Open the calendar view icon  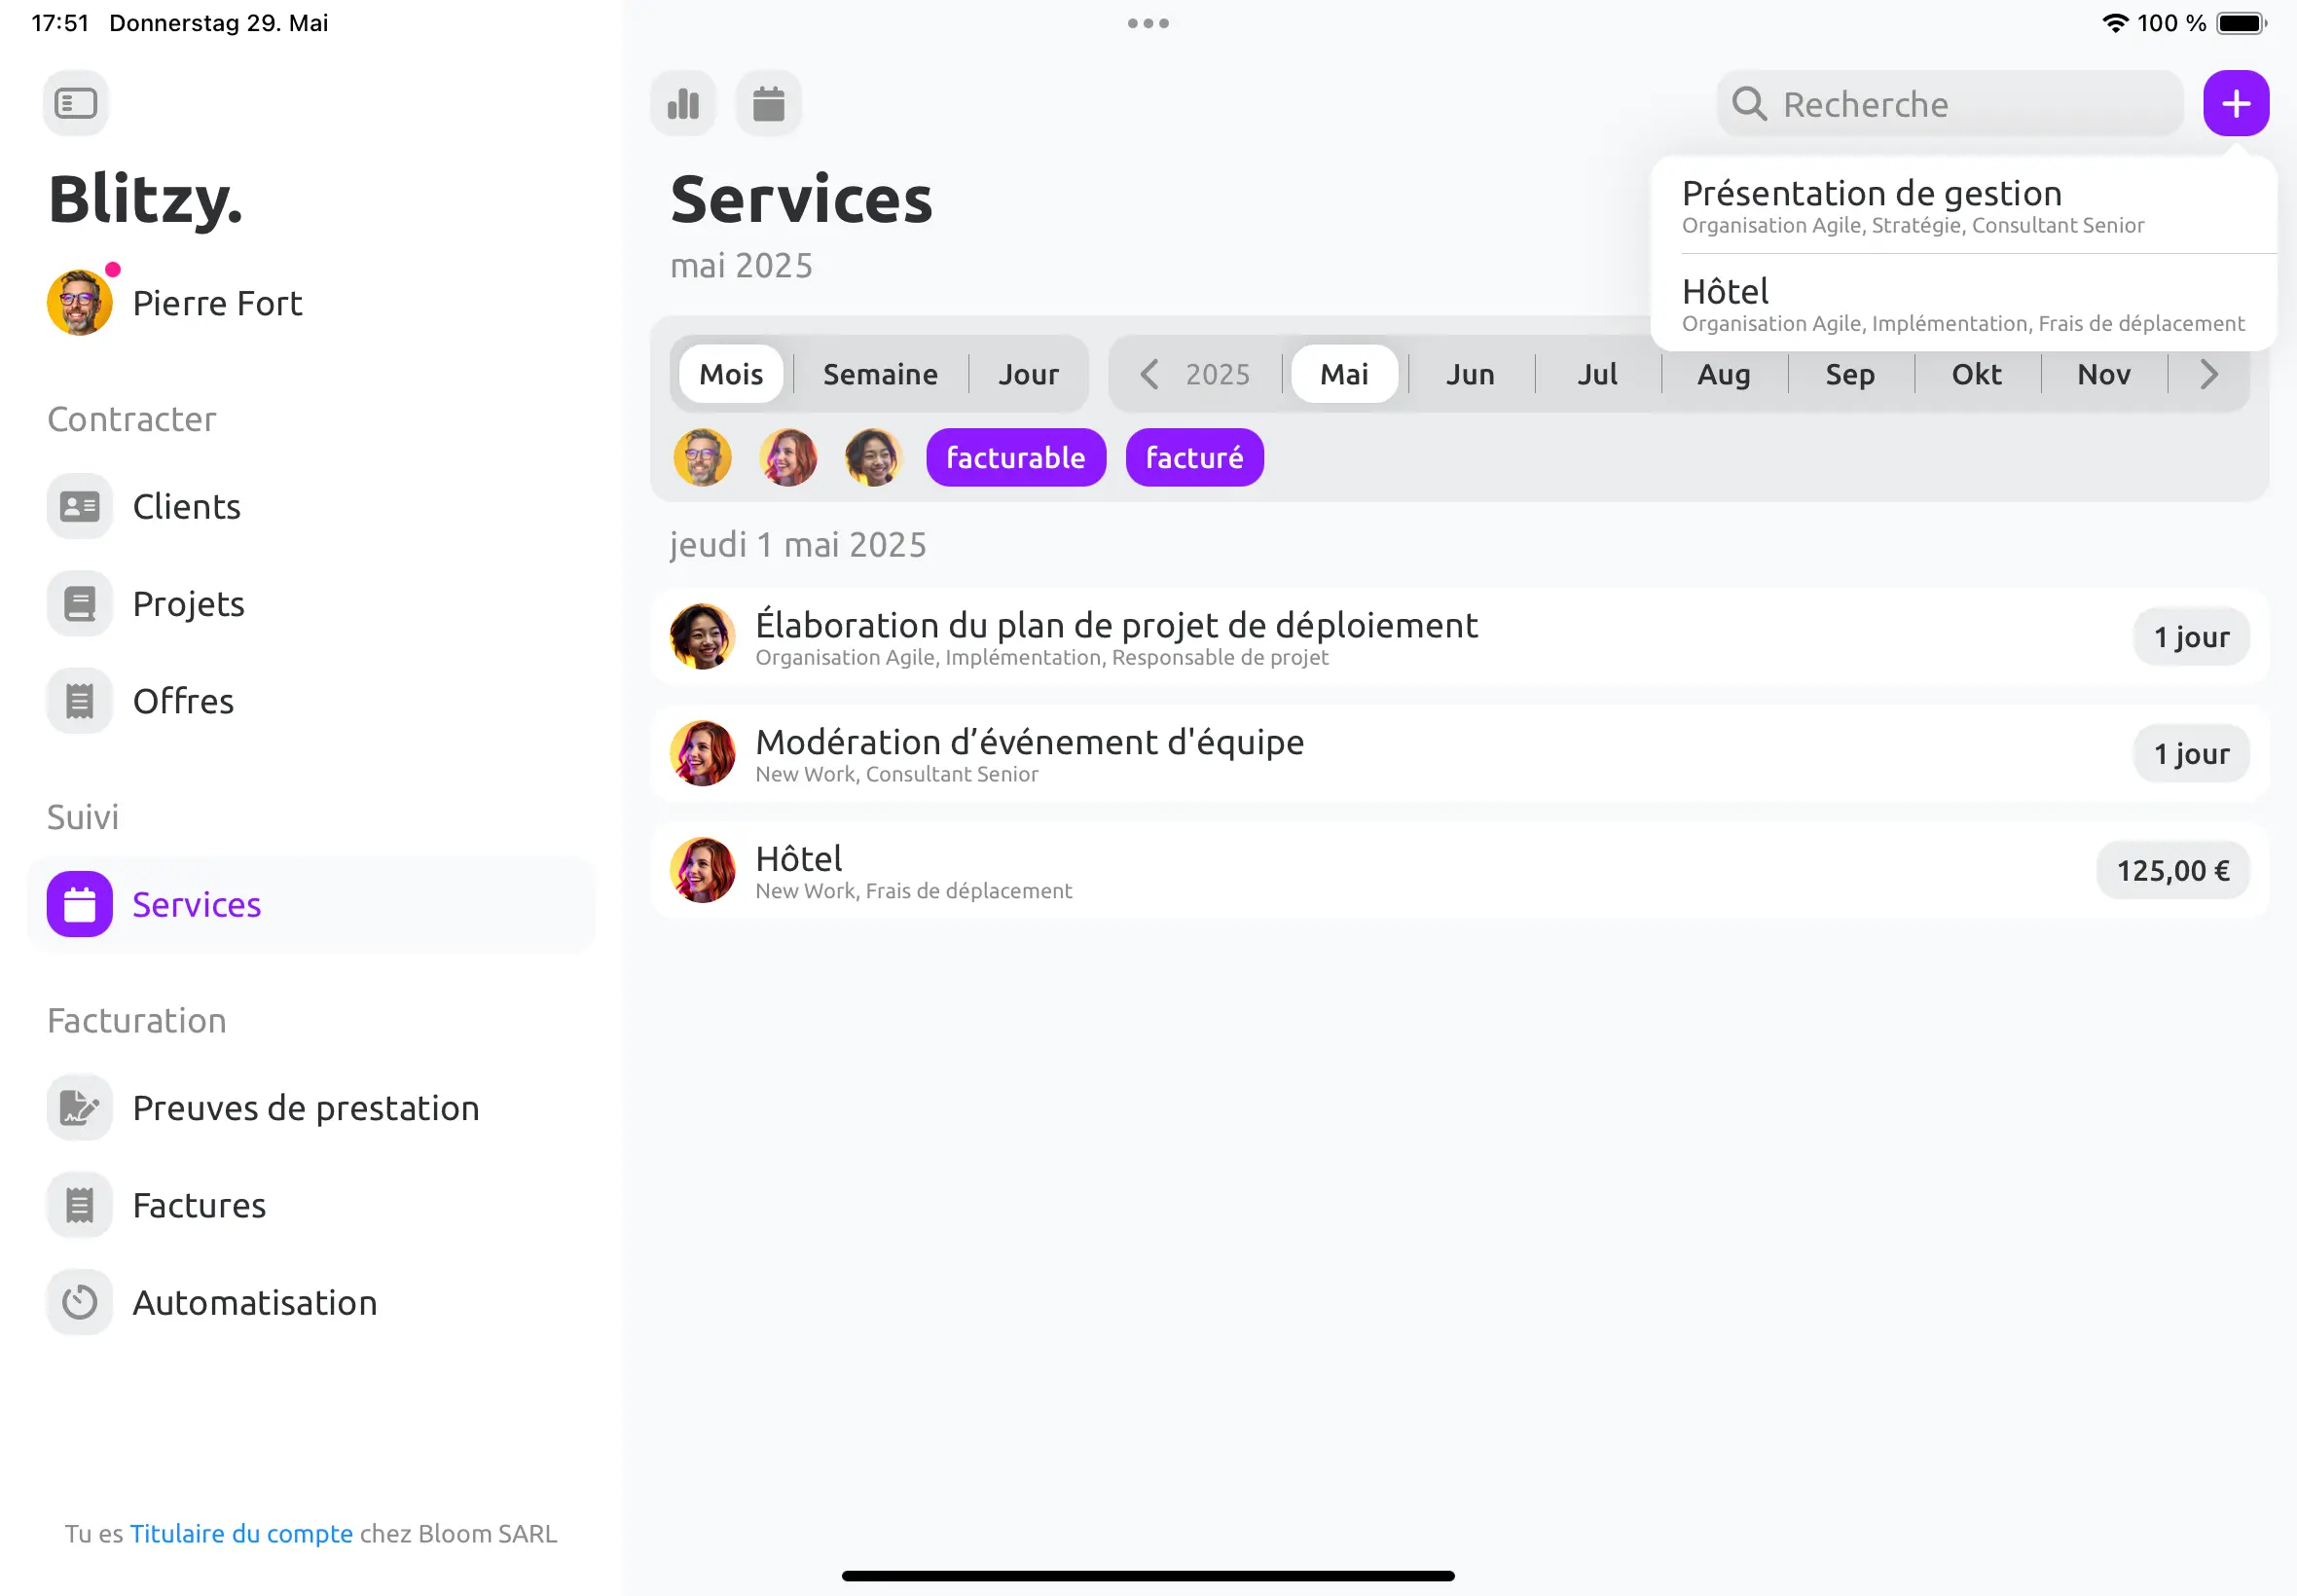tap(768, 103)
